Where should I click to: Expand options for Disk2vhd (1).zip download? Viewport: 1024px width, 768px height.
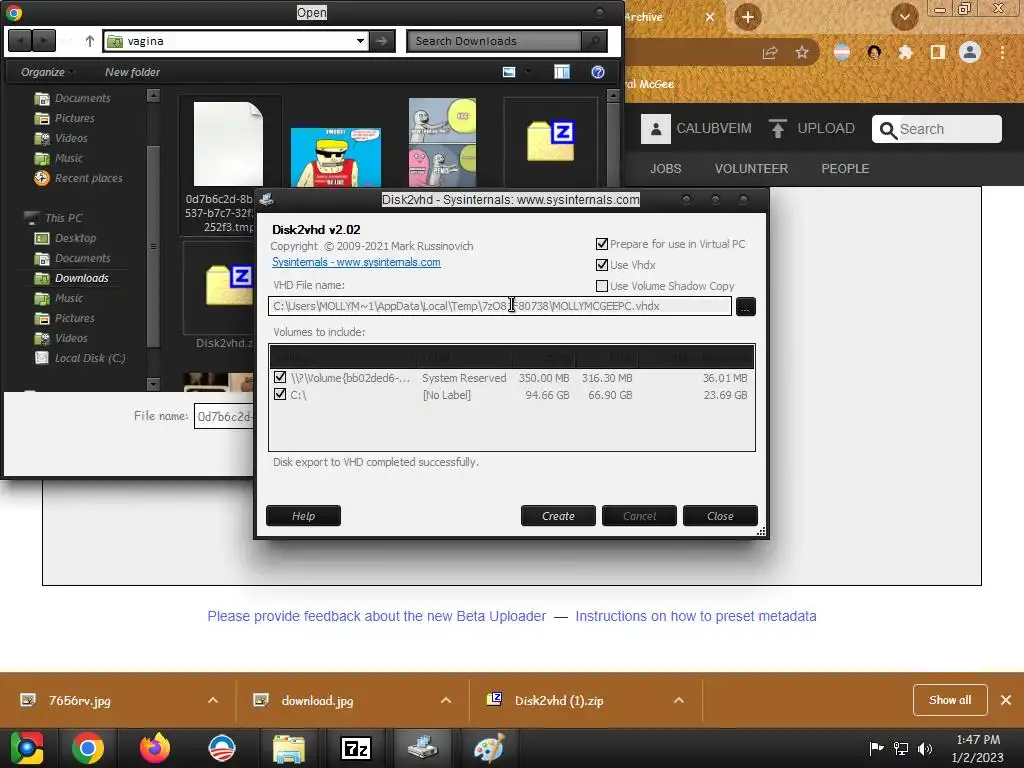point(679,700)
